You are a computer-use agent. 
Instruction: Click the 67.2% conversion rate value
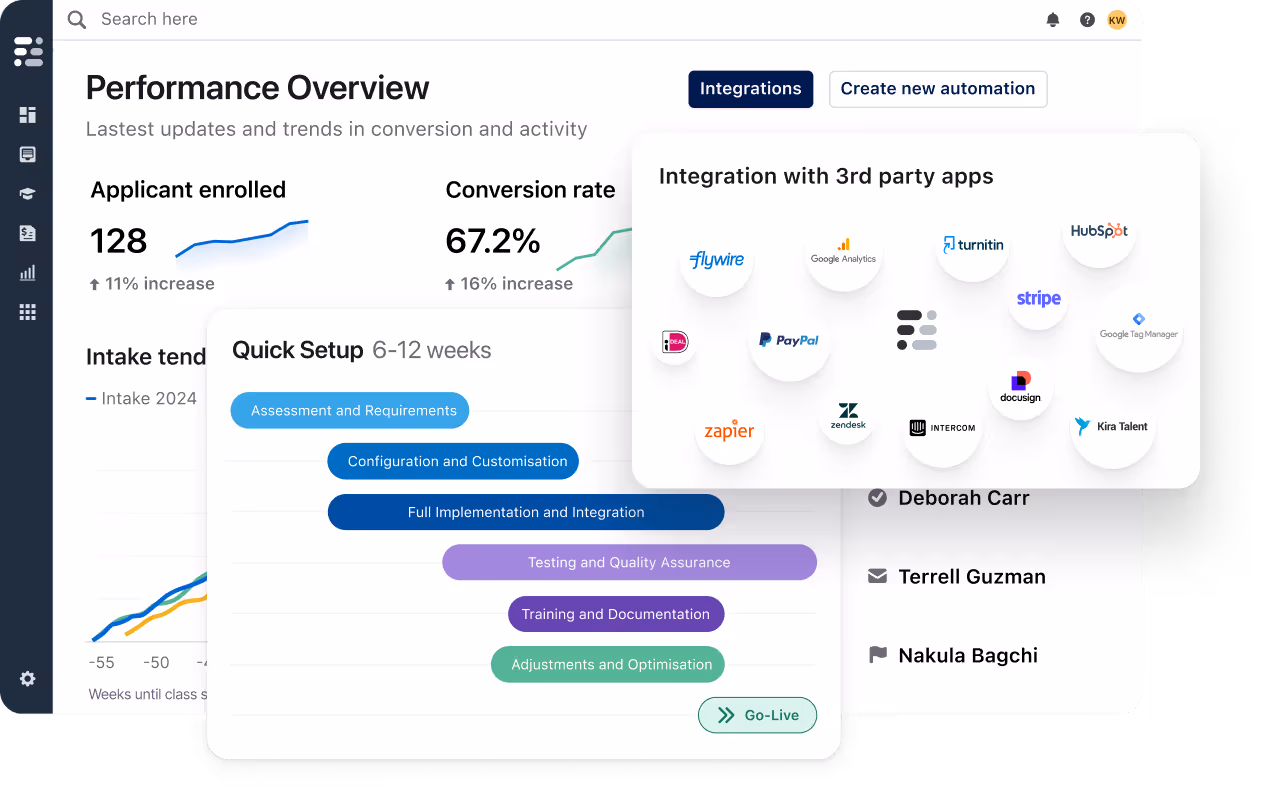(x=493, y=241)
